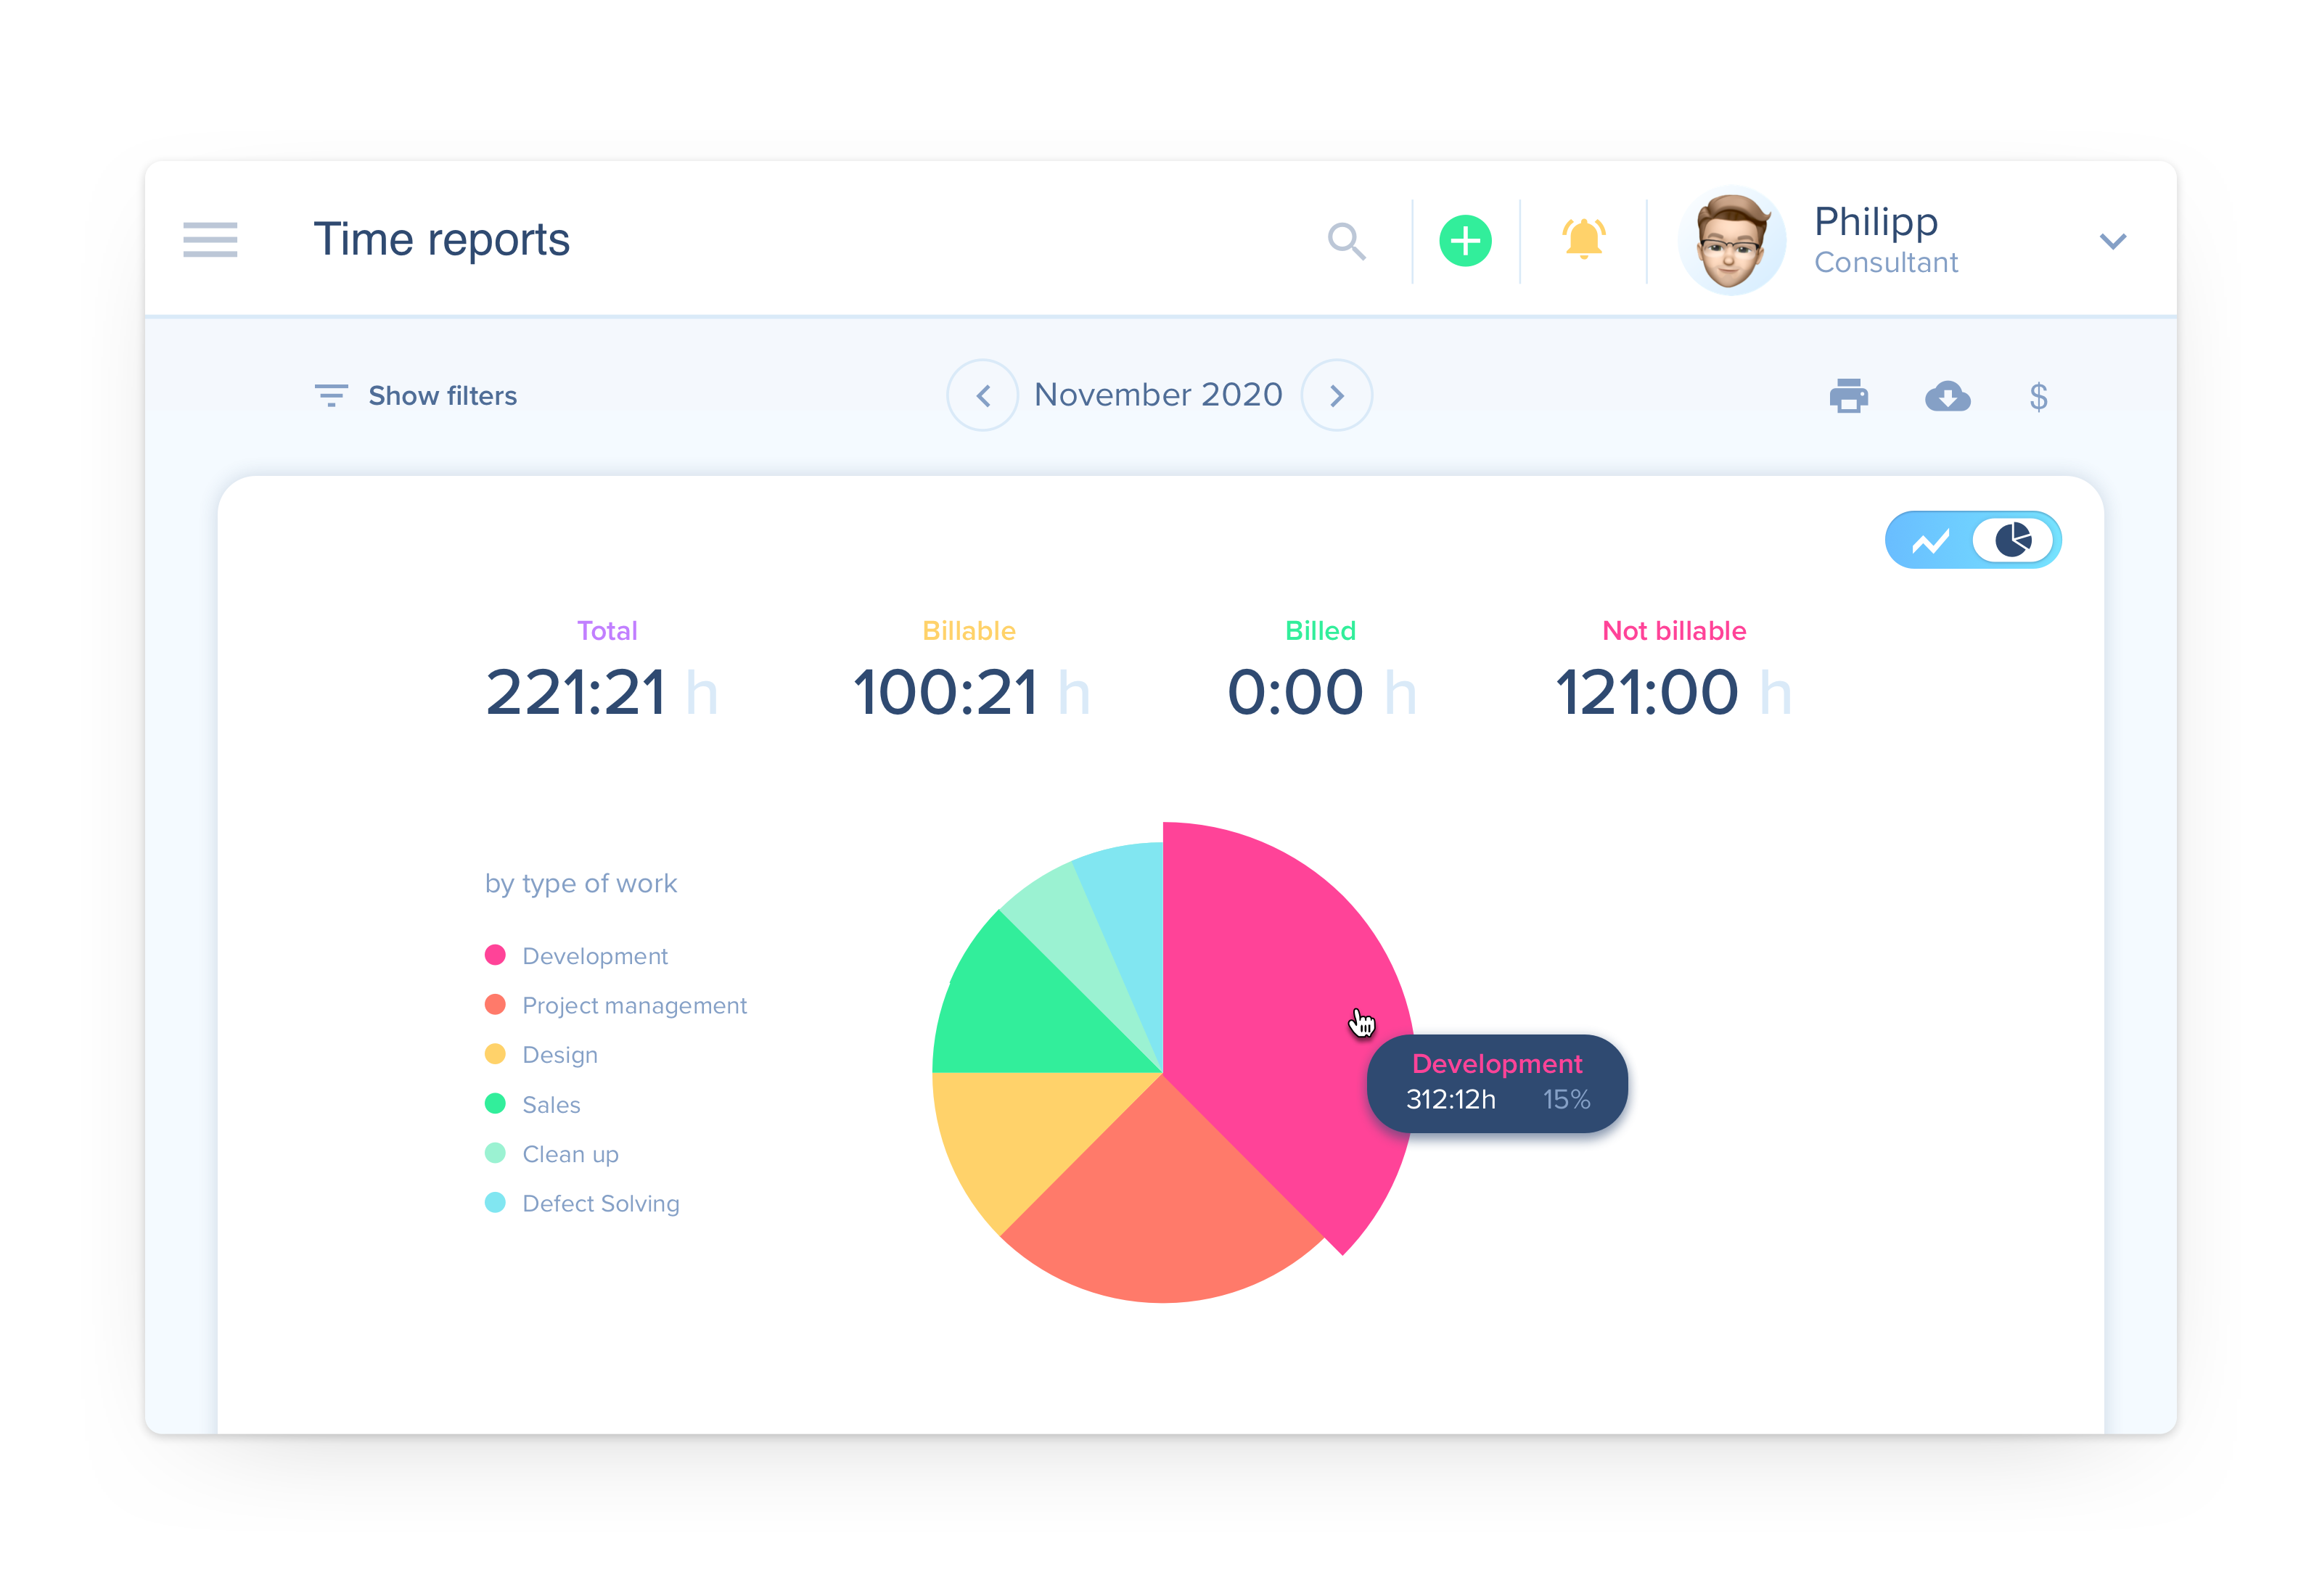The height and width of the screenshot is (1596, 2322).
Task: Click the Billable label
Action: (968, 631)
